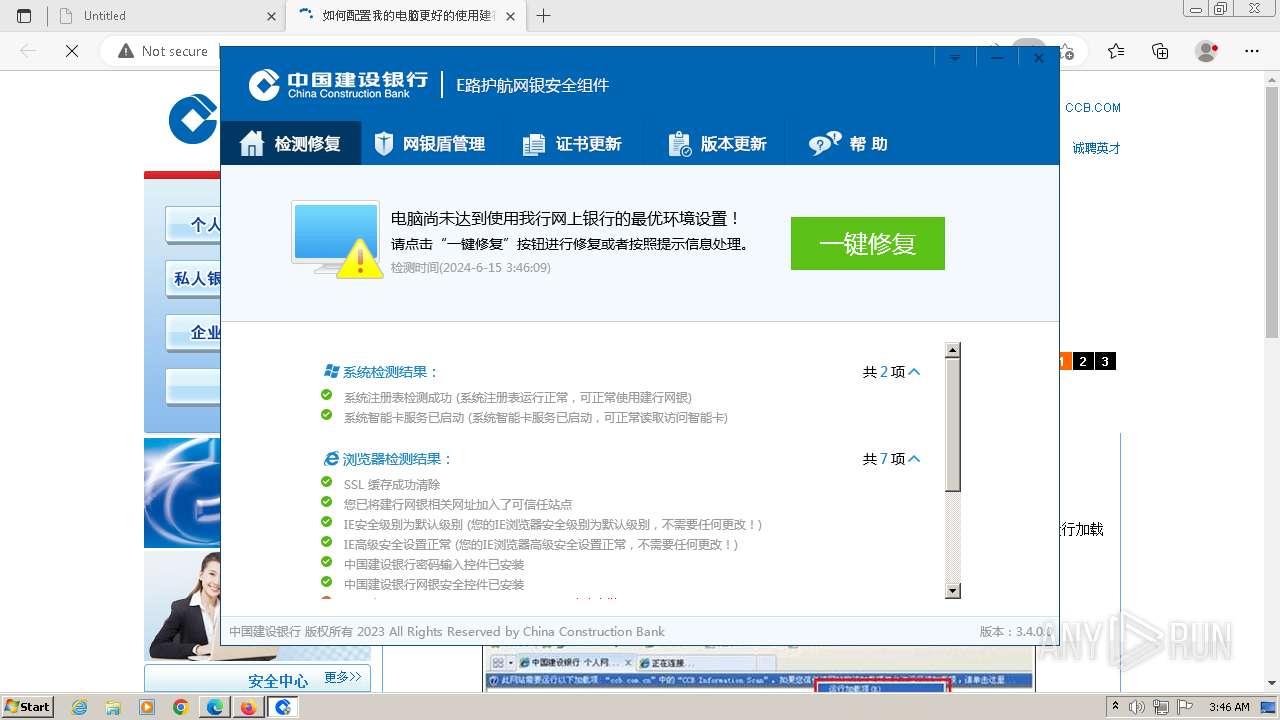Close the Untitled browser tab
Screen dimensions: 1280x720
[x=272, y=16]
